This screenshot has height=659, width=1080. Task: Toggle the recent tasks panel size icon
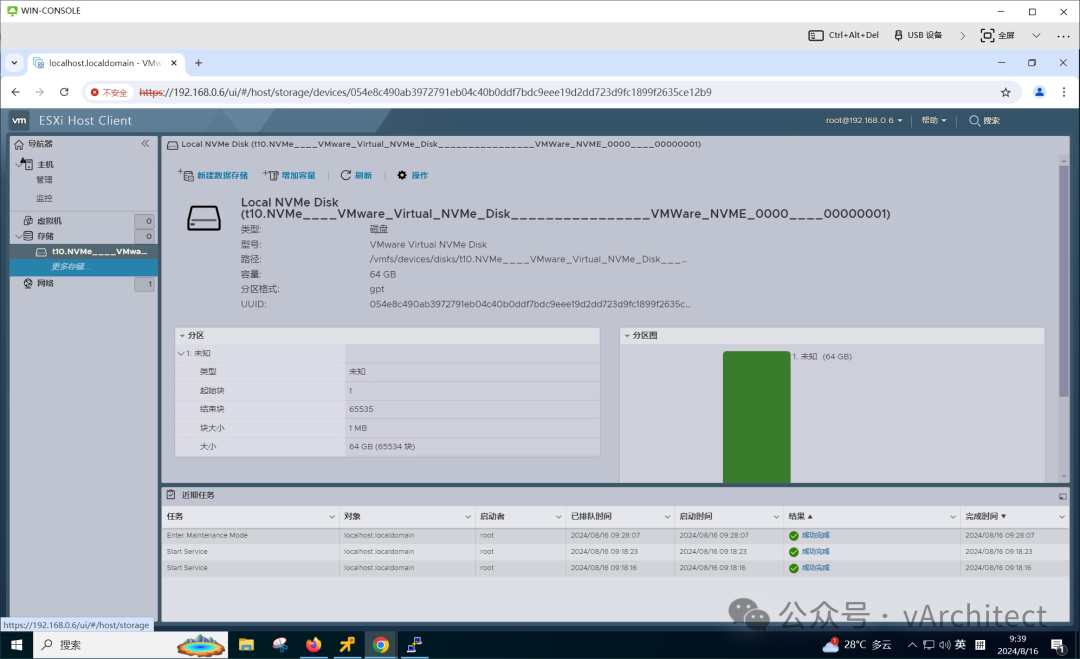click(x=1063, y=496)
